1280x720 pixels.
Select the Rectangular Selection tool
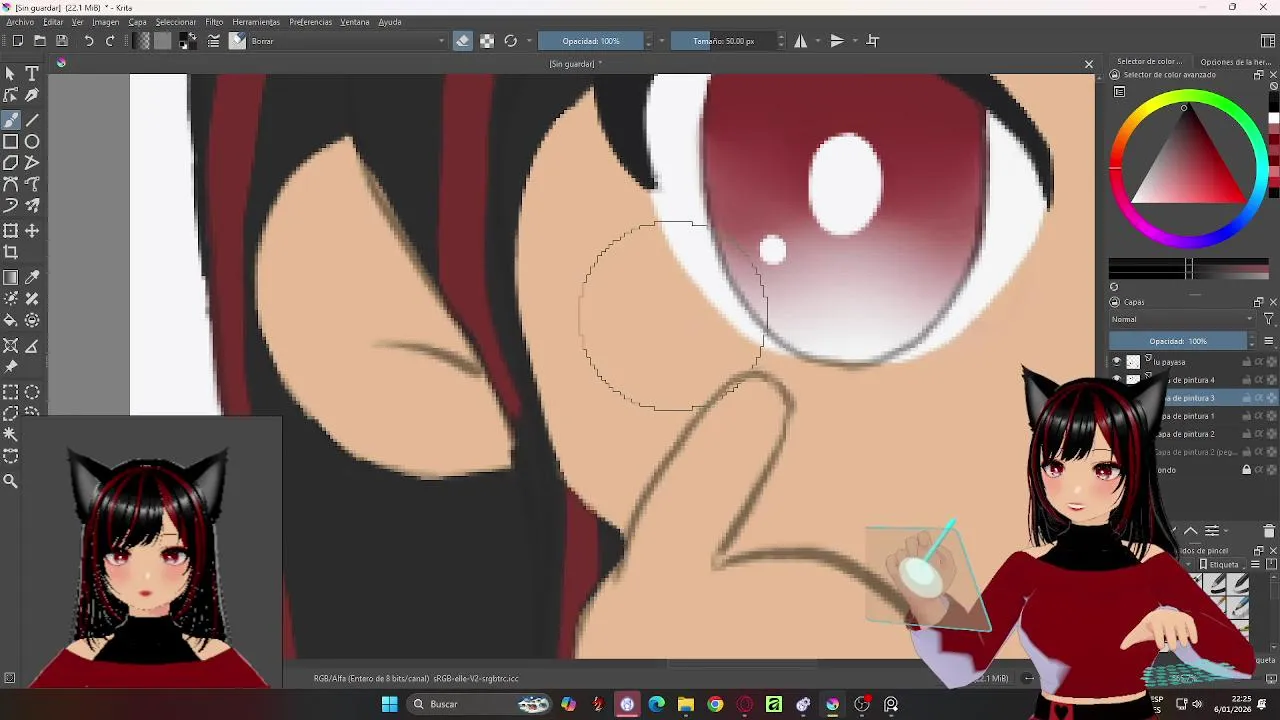coord(11,392)
